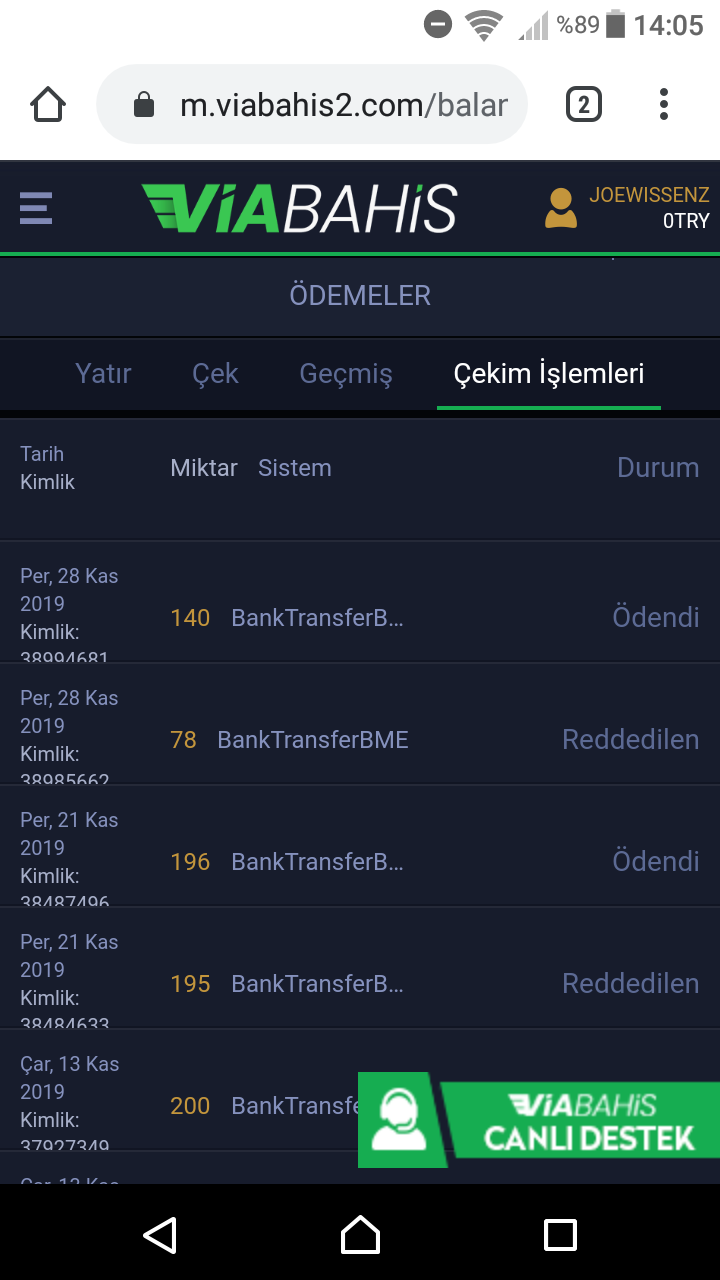Image resolution: width=720 pixels, height=1280 pixels.
Task: Tap the Android home navigation button
Action: click(x=360, y=1234)
